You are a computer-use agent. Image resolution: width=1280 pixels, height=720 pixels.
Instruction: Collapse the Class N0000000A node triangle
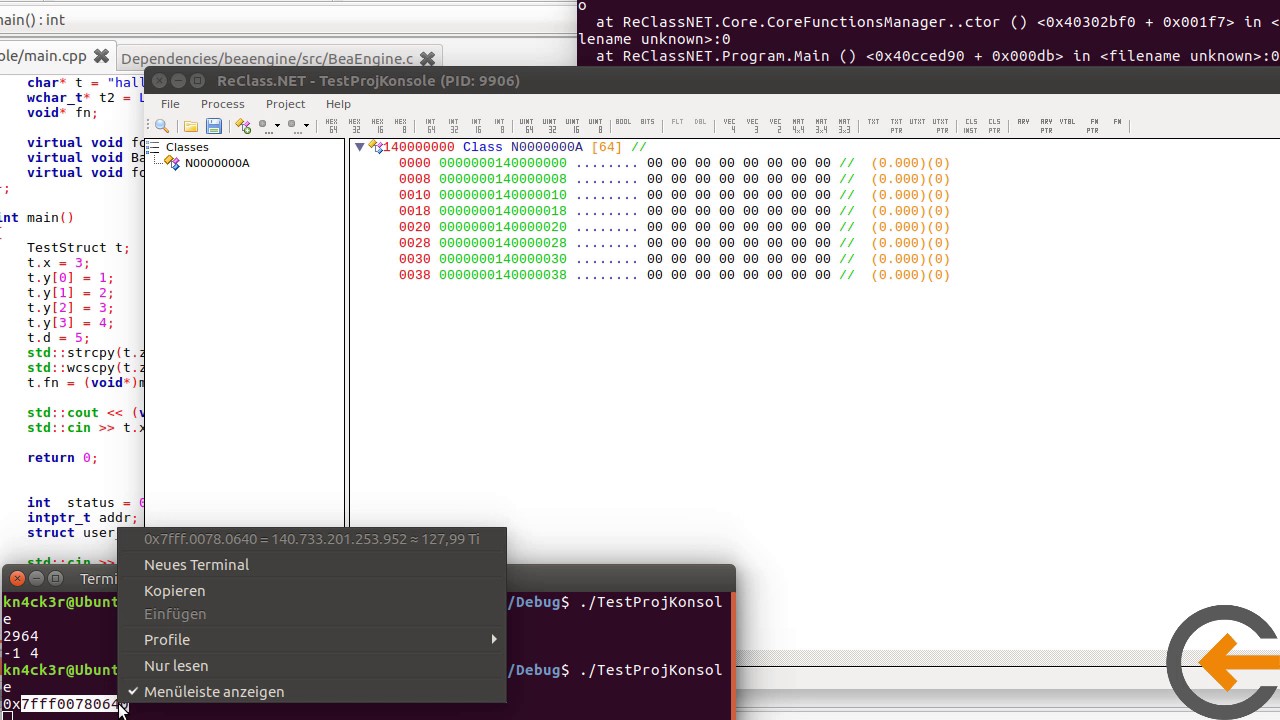pos(360,147)
